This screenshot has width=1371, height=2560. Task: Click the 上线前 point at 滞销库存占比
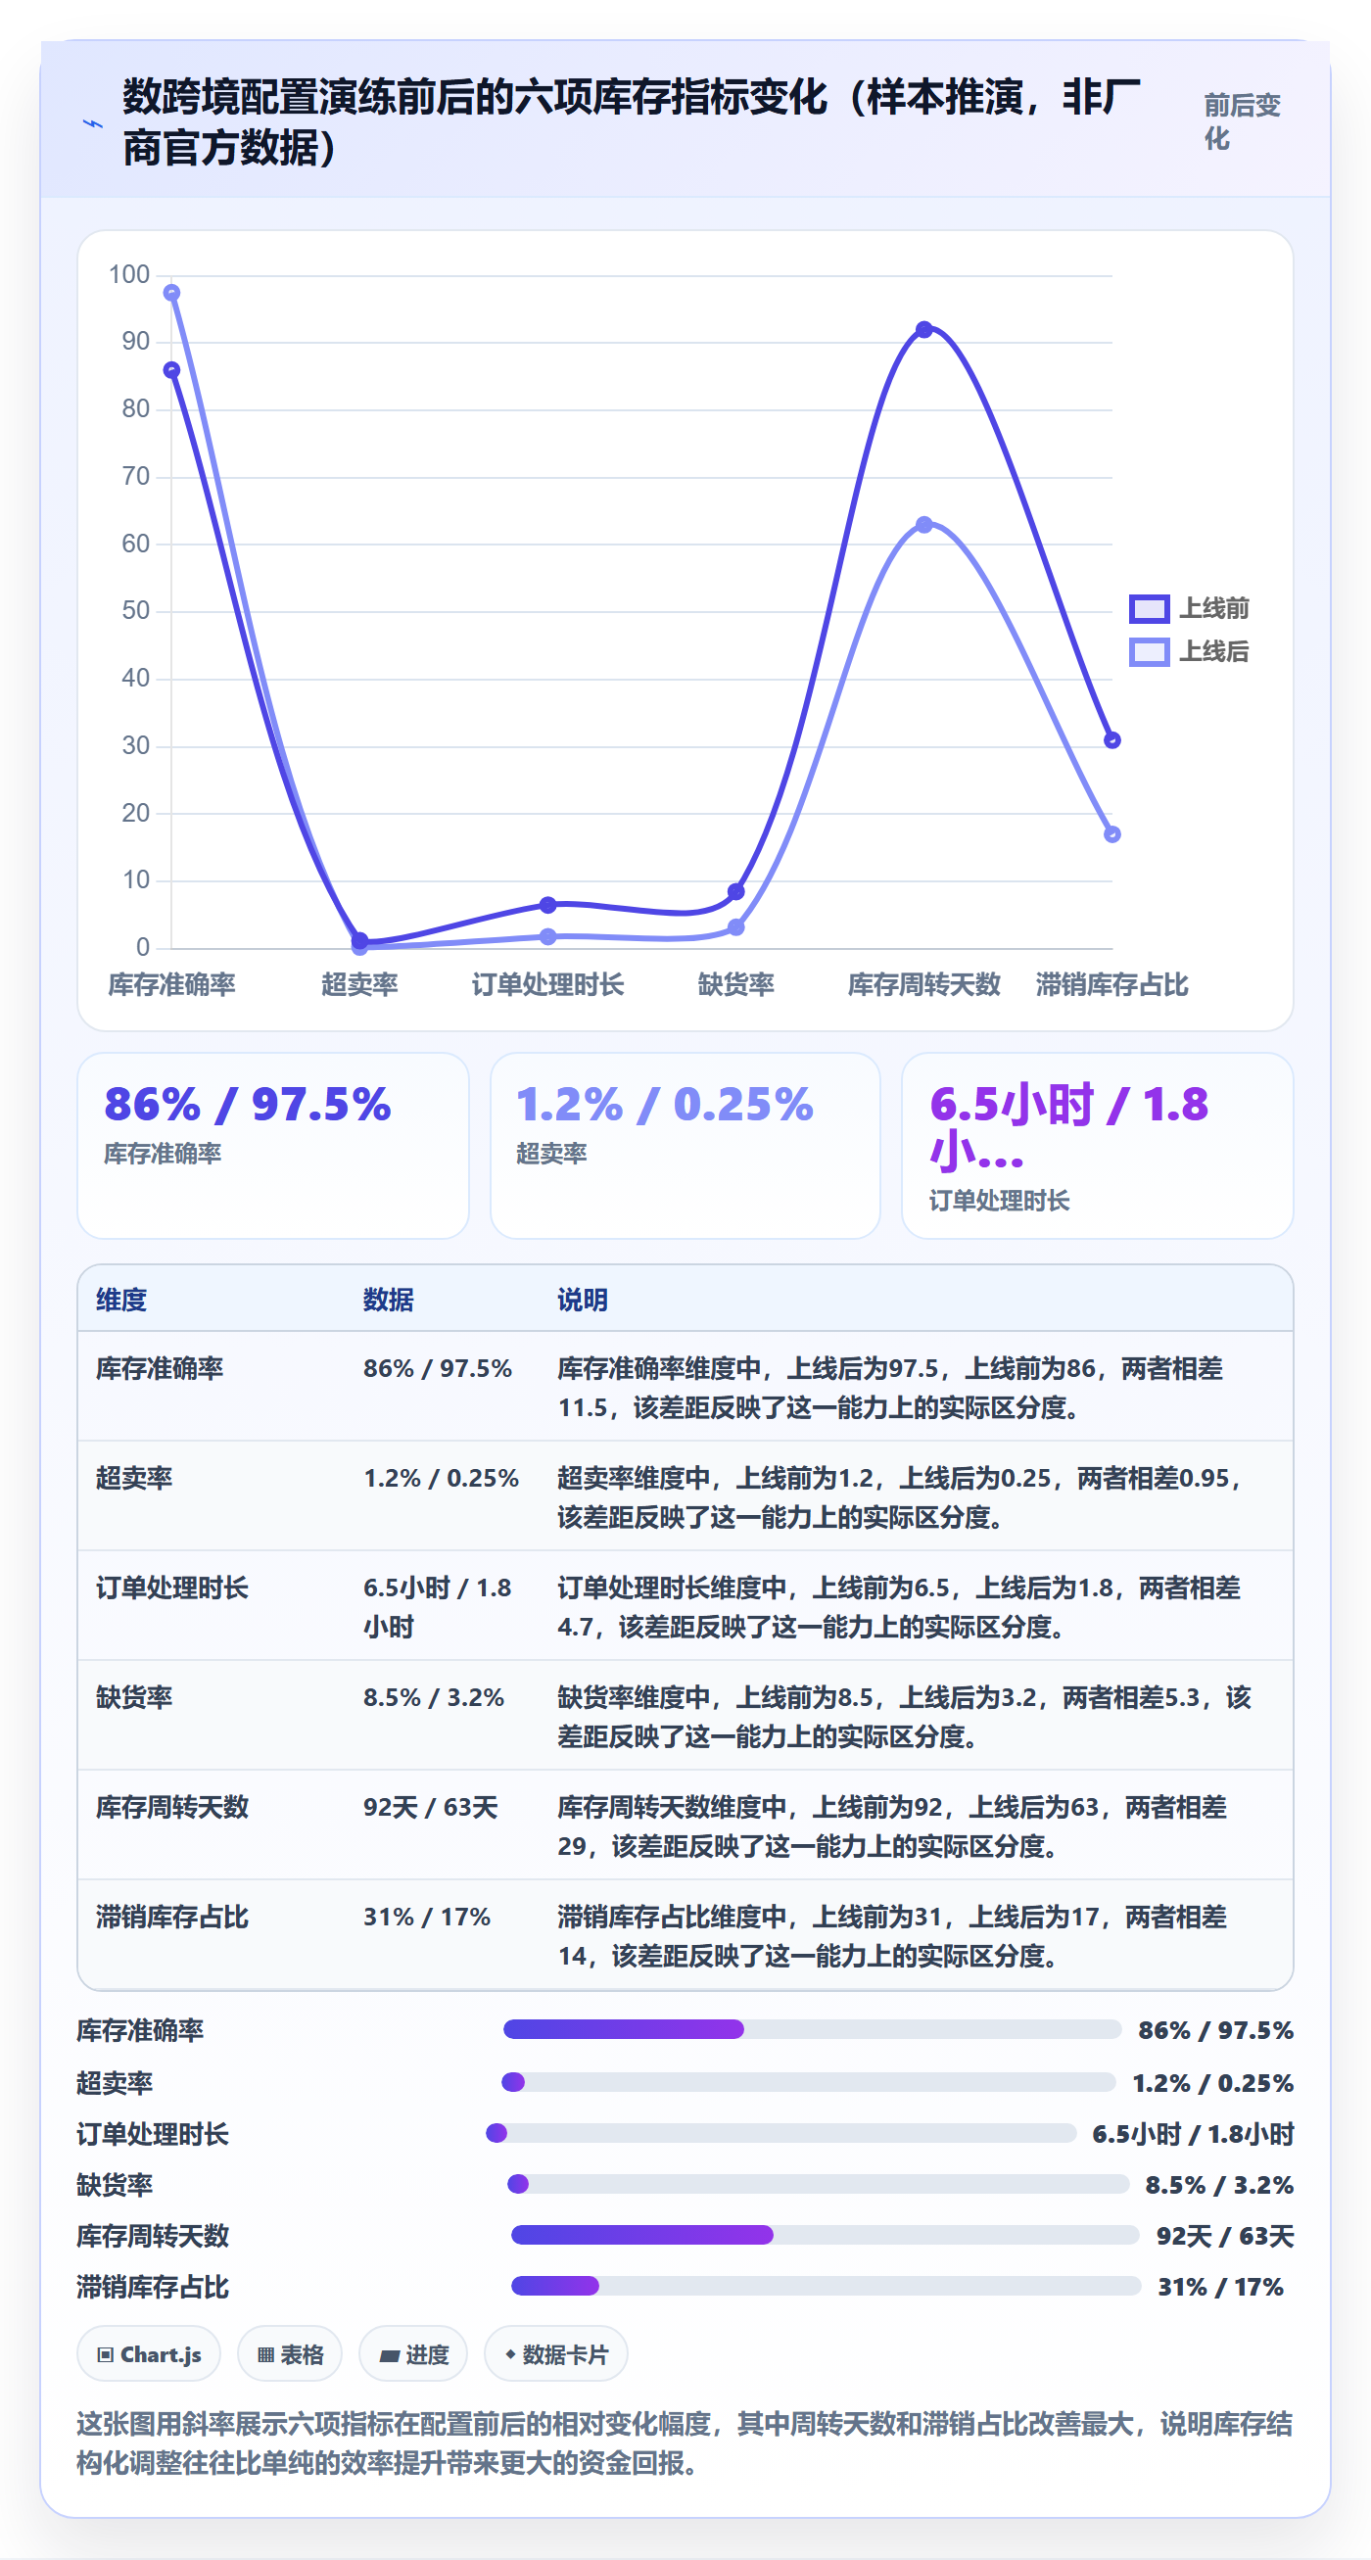pyautogui.click(x=1112, y=740)
